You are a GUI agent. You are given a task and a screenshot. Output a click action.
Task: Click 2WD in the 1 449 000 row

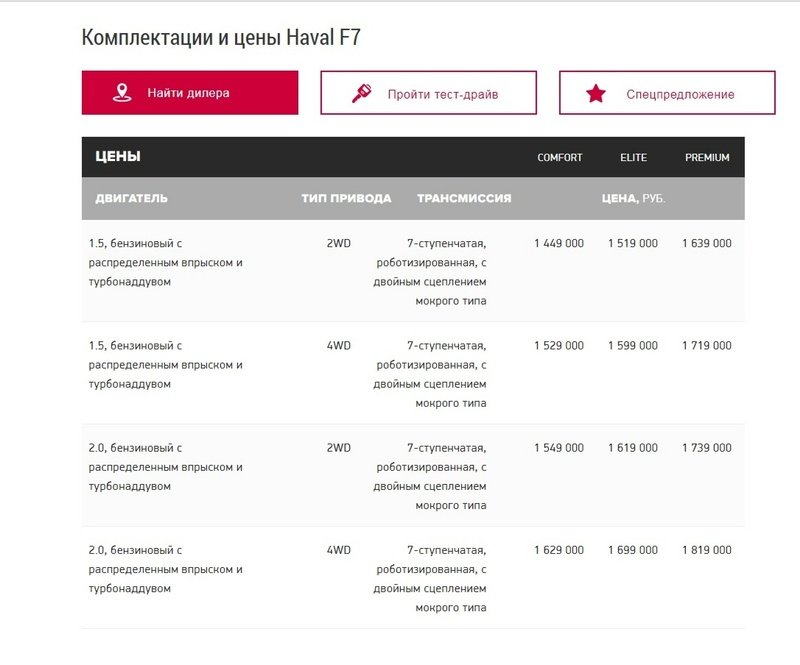click(339, 243)
